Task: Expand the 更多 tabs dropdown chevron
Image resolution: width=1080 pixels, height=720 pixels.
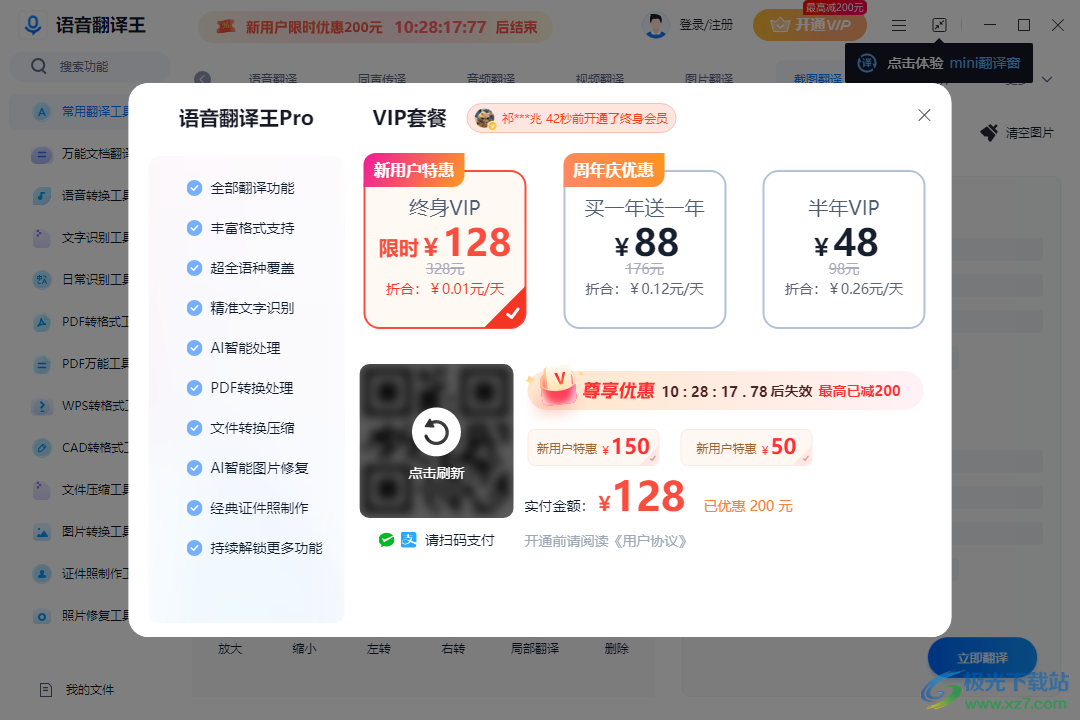Action: pos(1047,79)
